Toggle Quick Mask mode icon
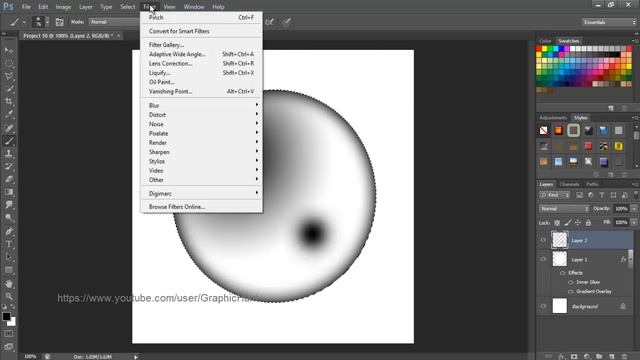The height and width of the screenshot is (360, 640). point(9,334)
